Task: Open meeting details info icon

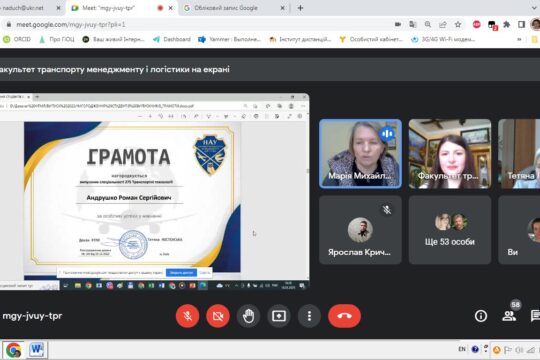Action: point(481,316)
